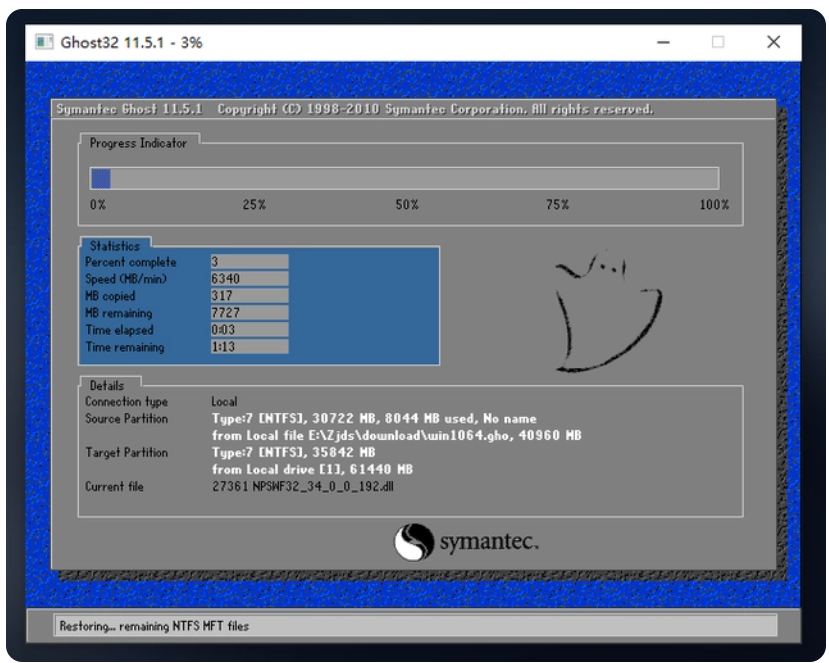Click the "Current file" label

click(x=114, y=486)
